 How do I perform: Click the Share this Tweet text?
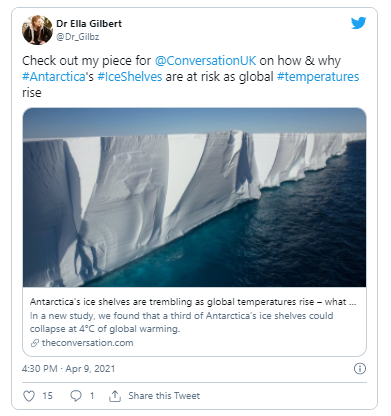[164, 396]
